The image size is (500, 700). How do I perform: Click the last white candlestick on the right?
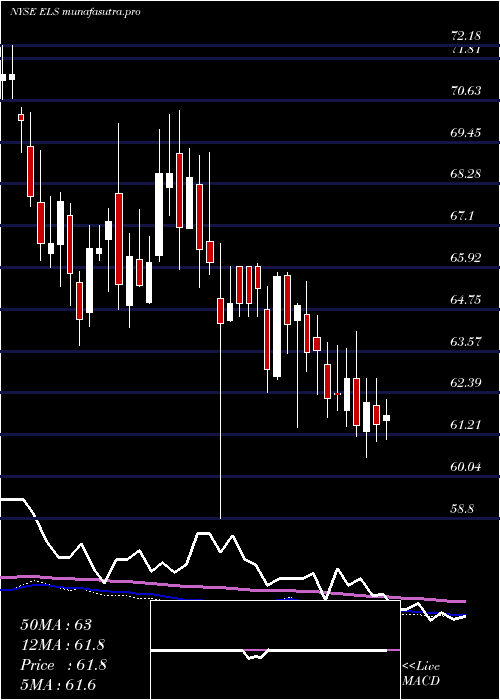click(386, 419)
